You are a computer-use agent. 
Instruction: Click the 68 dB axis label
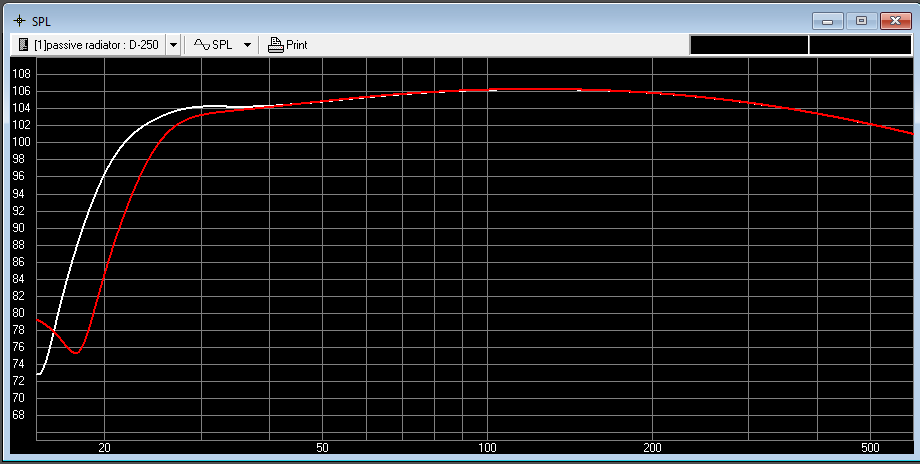tap(18, 415)
